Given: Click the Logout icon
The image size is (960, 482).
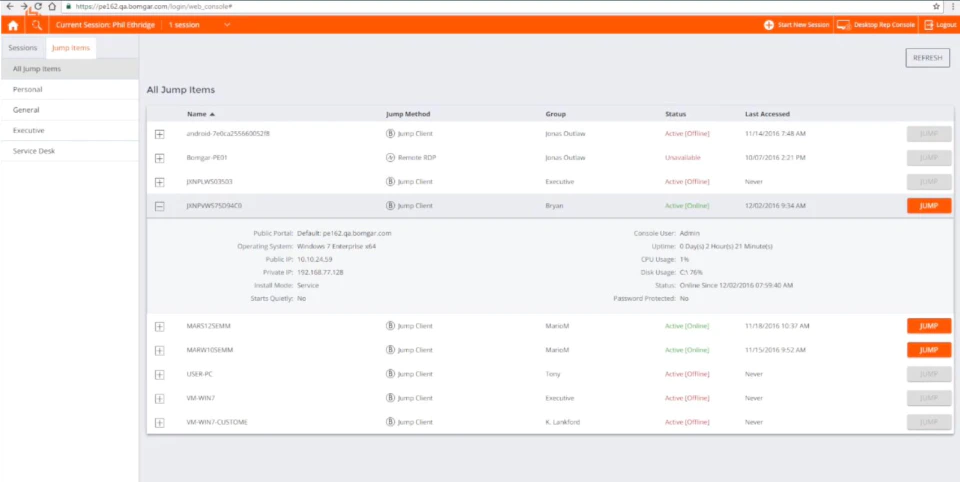Looking at the screenshot, I should (x=929, y=25).
